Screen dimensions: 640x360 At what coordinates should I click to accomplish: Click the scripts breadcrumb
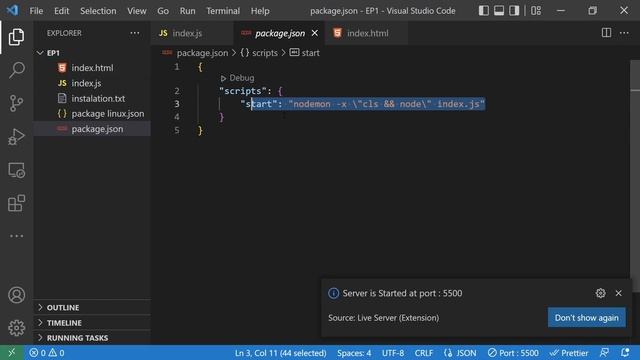click(259, 53)
